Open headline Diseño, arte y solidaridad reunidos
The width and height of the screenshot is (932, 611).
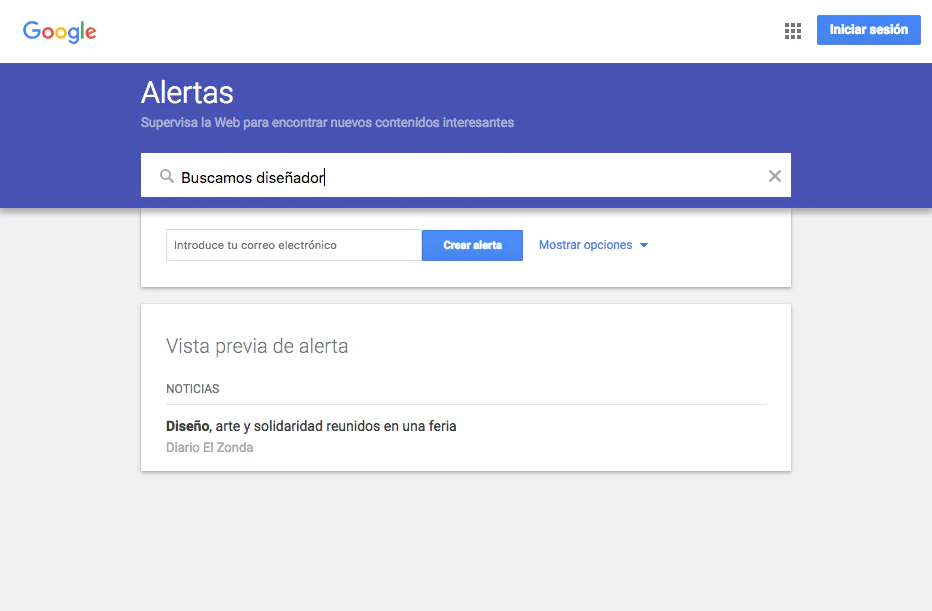coord(311,425)
